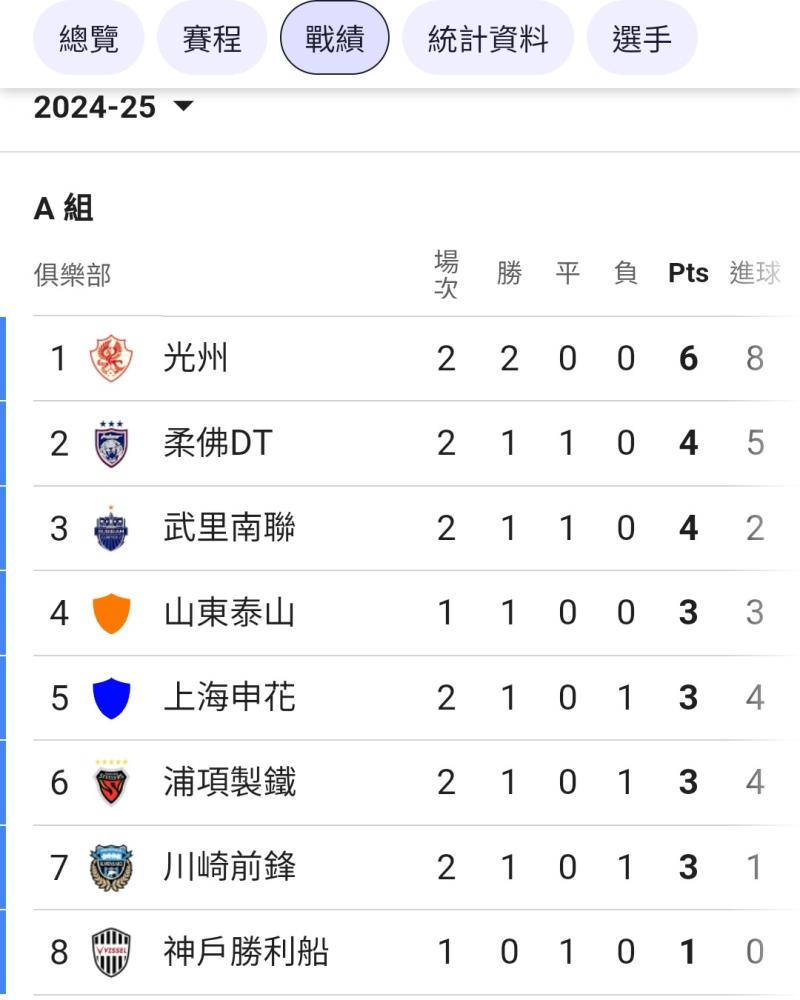
Task: Open the 神戶勝利船 team name link
Action: point(246,952)
